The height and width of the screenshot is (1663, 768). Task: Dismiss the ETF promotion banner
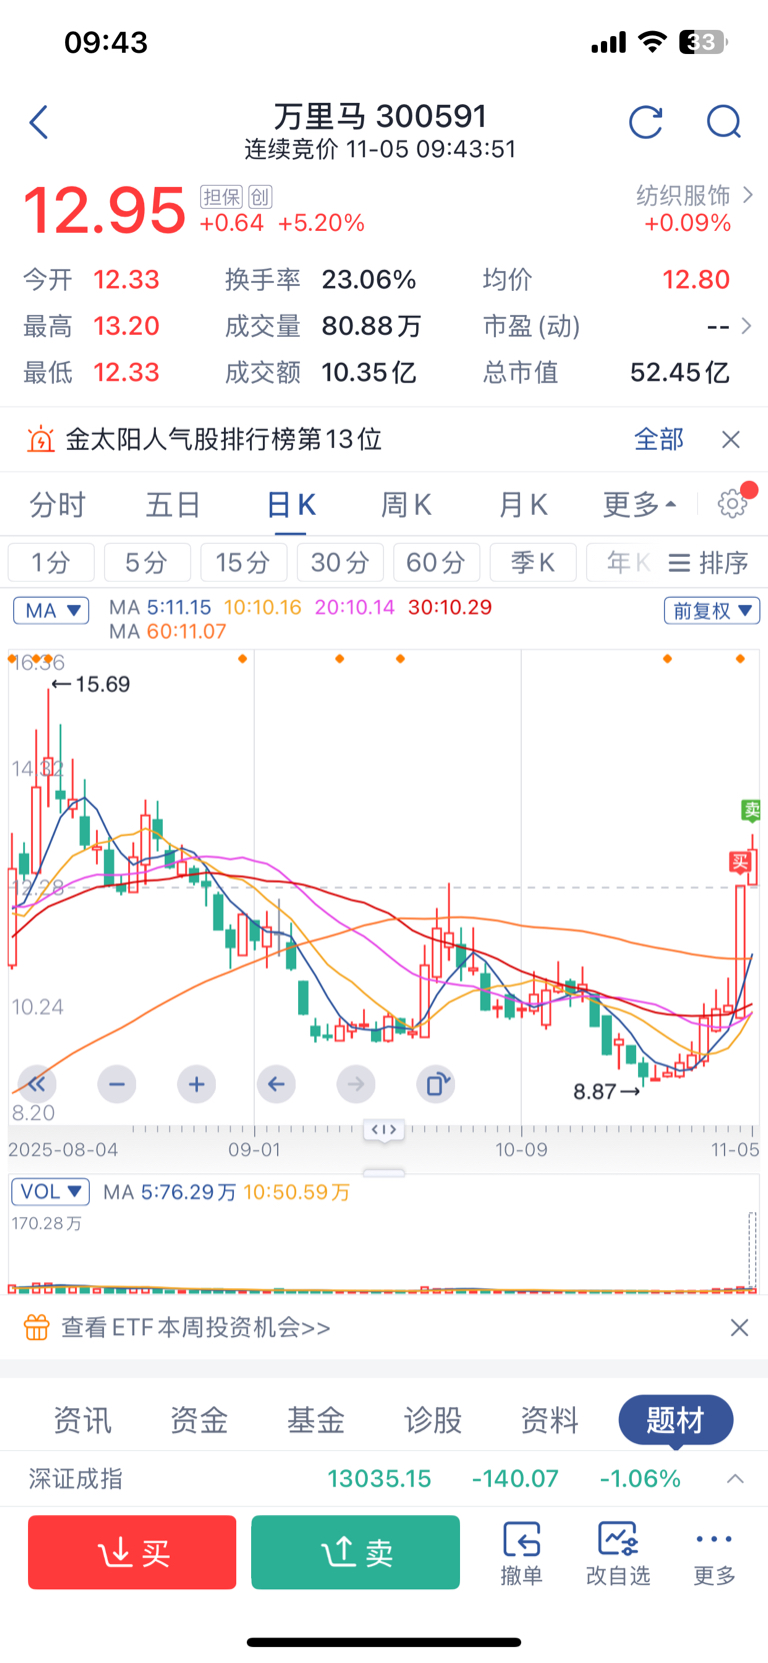coord(739,1327)
